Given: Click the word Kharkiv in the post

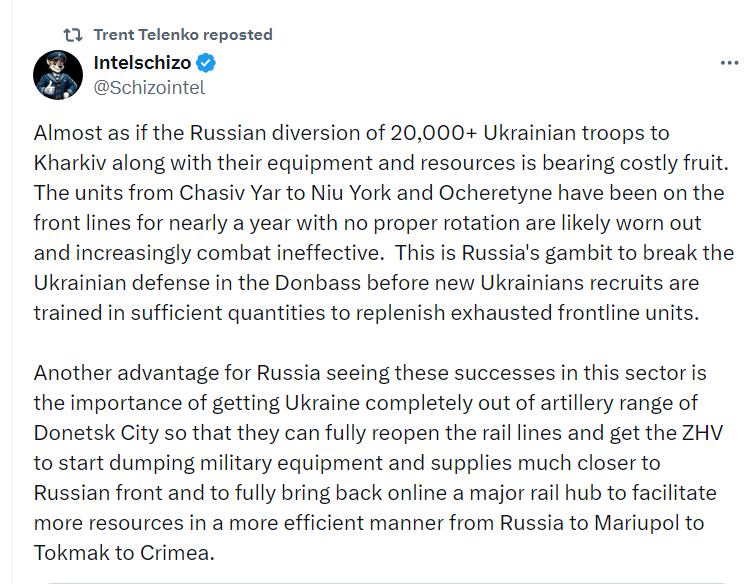Looking at the screenshot, I should click(x=70, y=163).
